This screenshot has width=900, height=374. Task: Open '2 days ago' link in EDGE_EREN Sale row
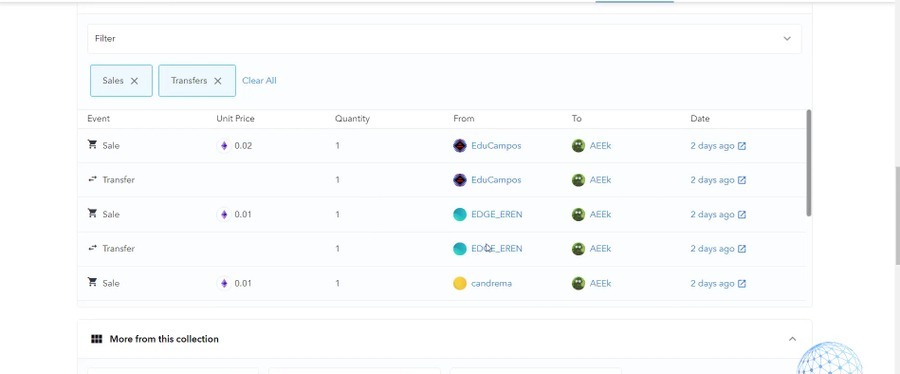pyautogui.click(x=712, y=215)
